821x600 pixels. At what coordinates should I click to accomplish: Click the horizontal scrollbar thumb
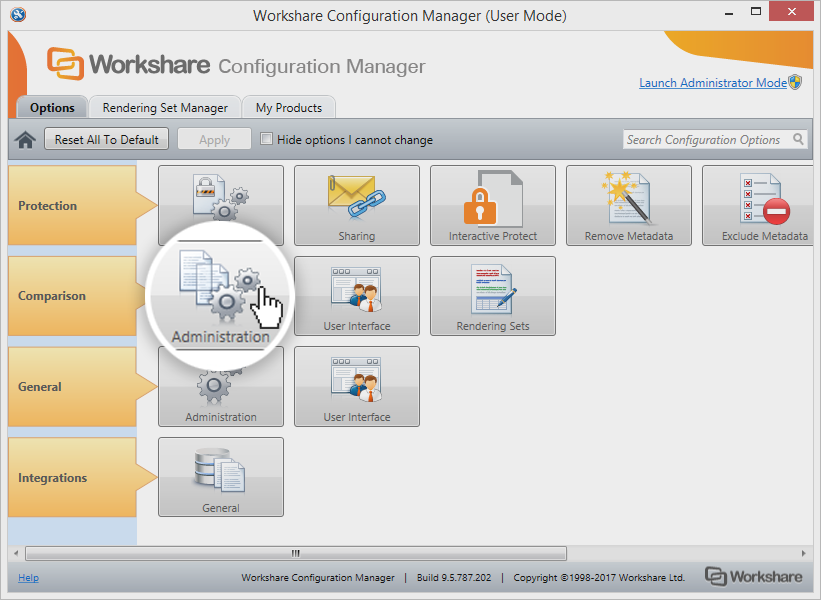296,553
